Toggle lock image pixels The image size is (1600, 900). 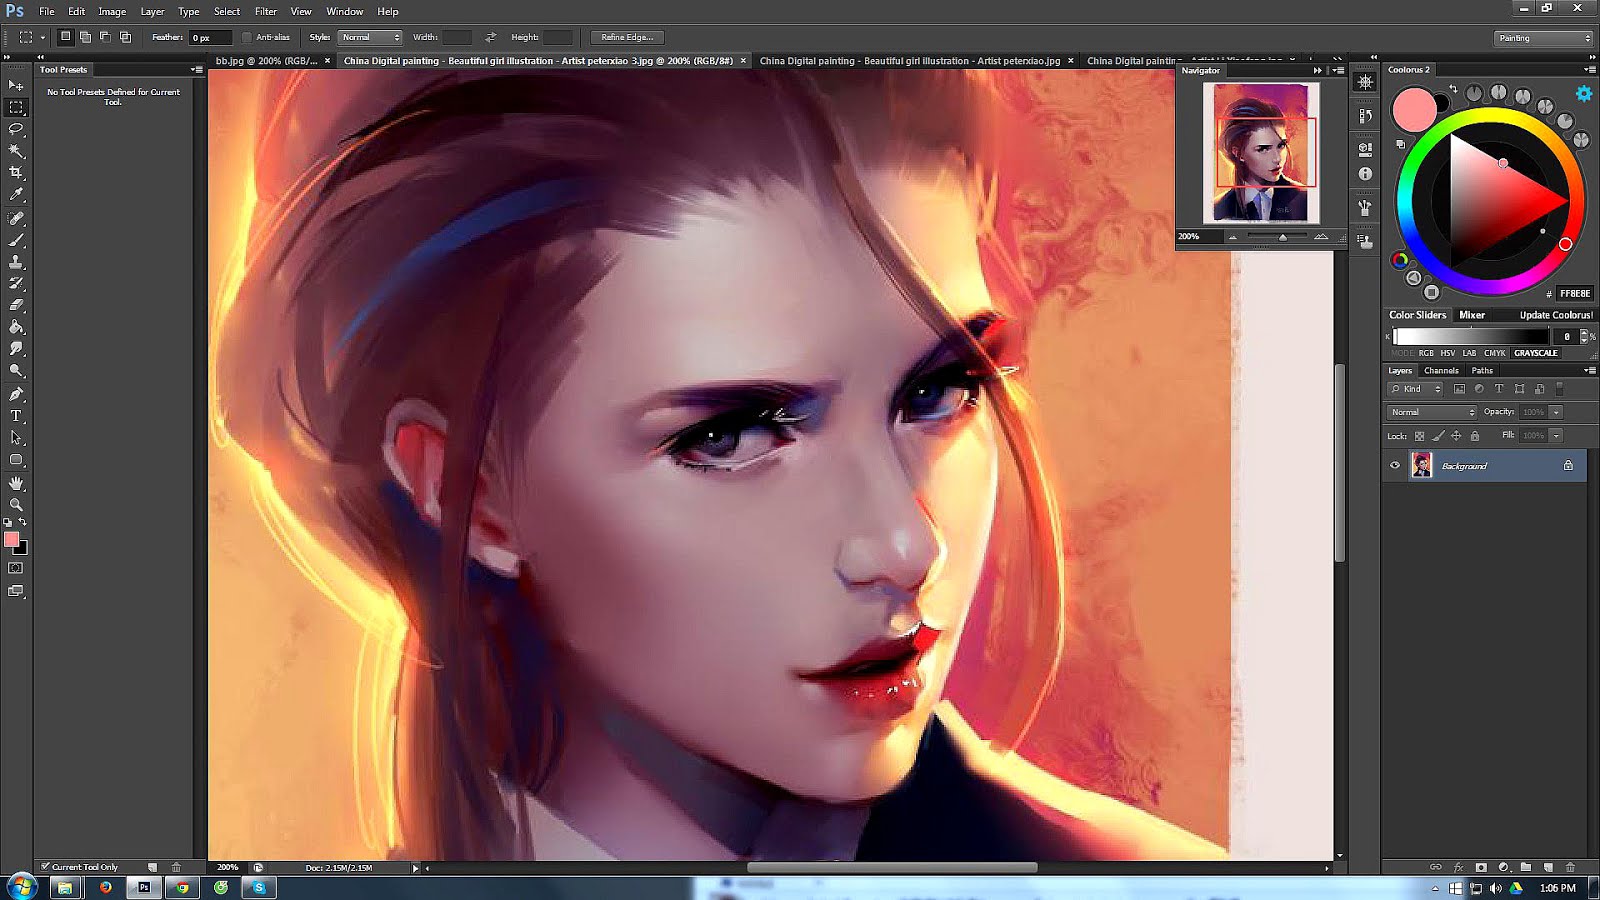pos(1438,436)
